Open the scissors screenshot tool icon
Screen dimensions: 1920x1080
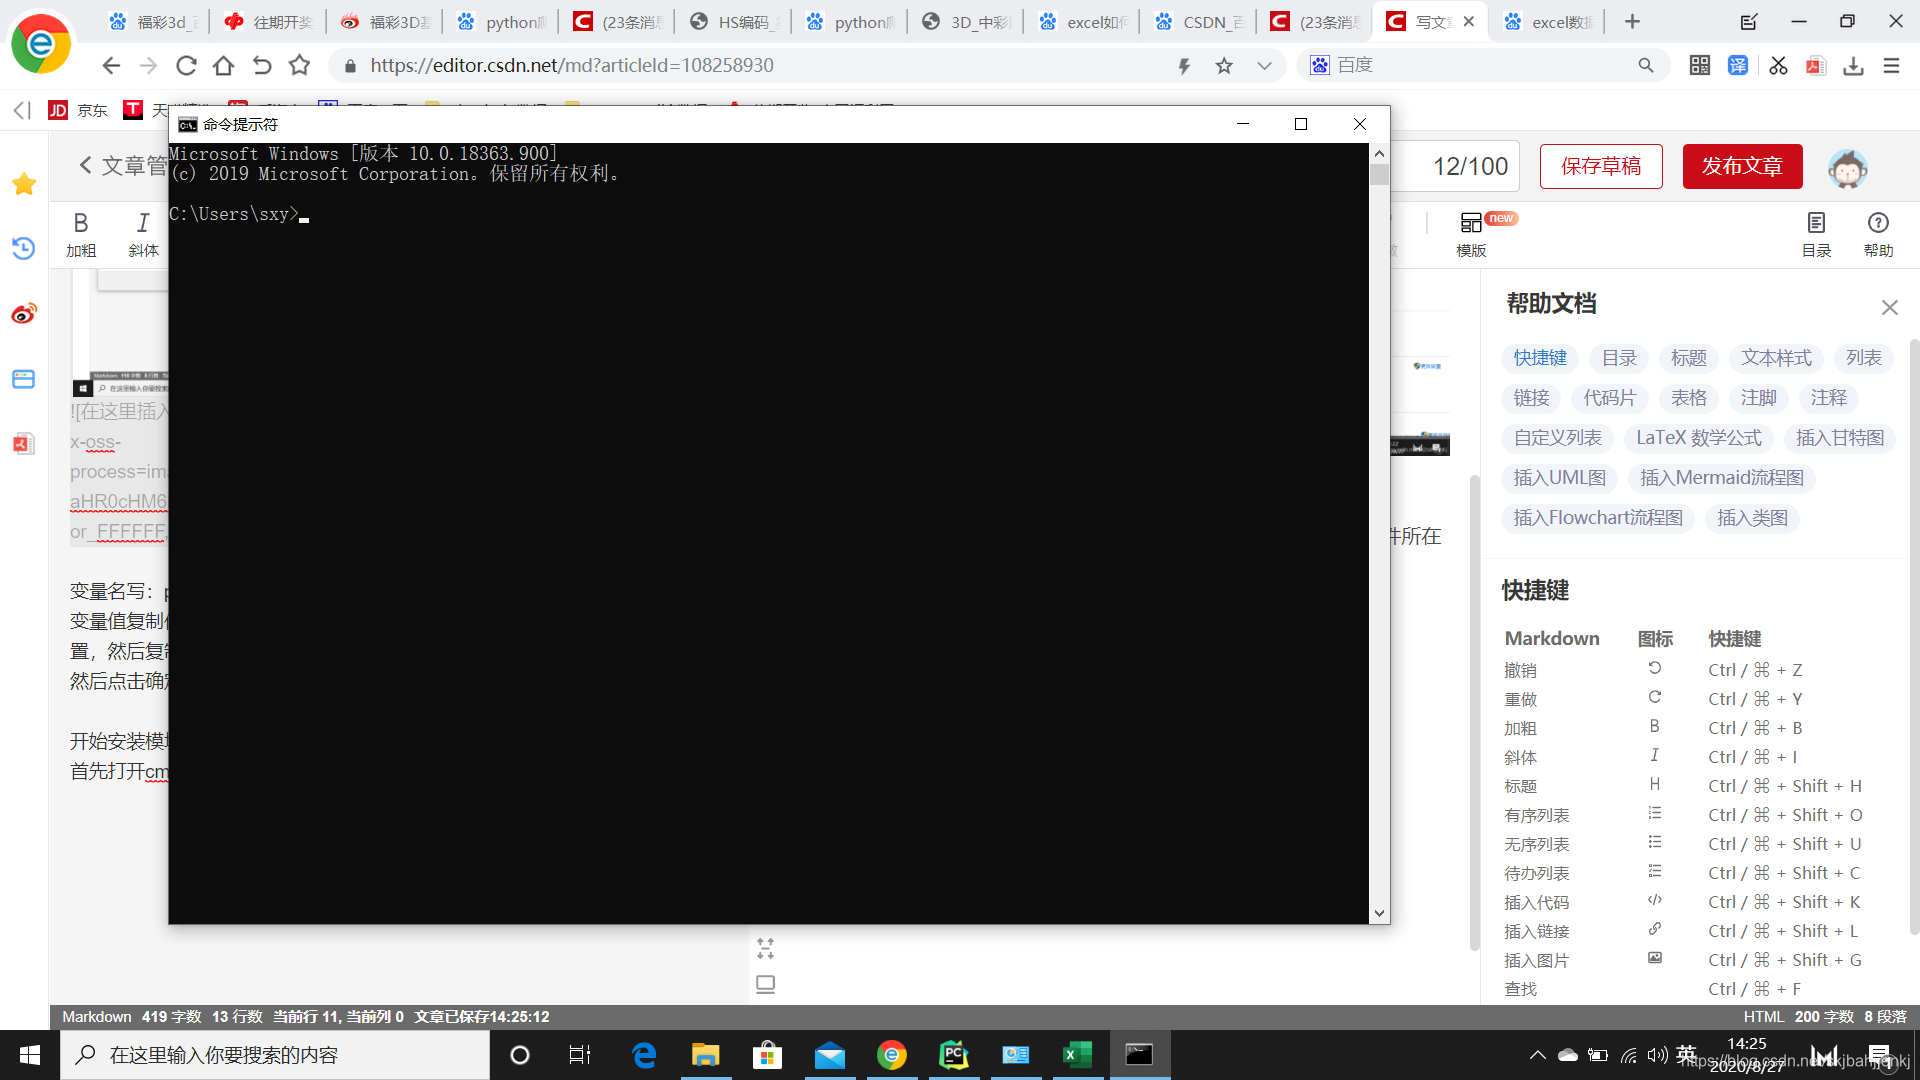[x=1778, y=66]
